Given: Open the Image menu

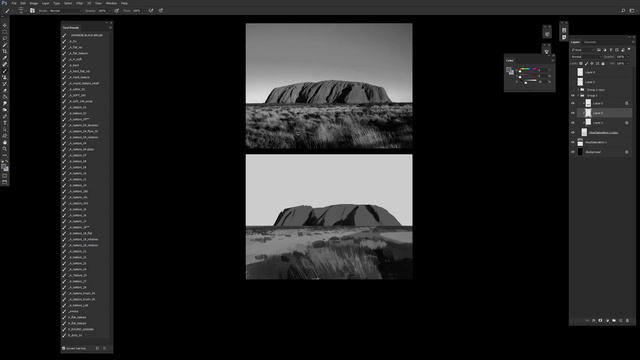Looking at the screenshot, I should point(34,3).
